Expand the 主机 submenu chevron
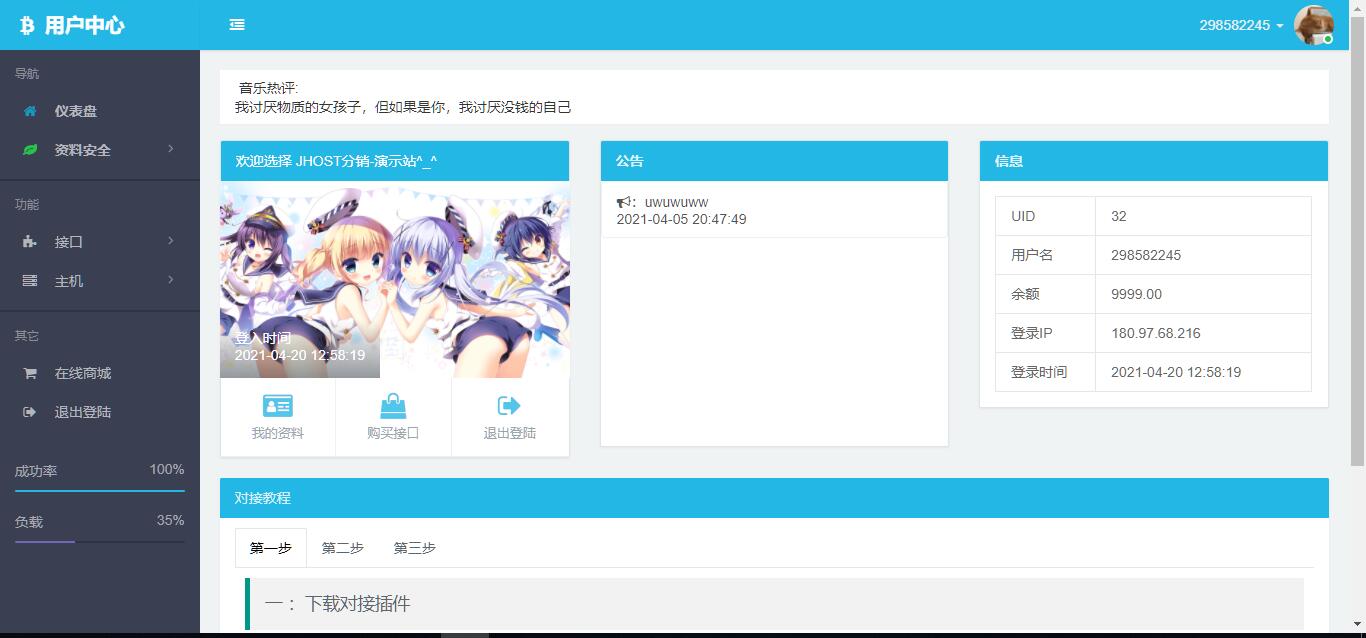Viewport: 1366px width, 638px height. pyautogui.click(x=171, y=280)
